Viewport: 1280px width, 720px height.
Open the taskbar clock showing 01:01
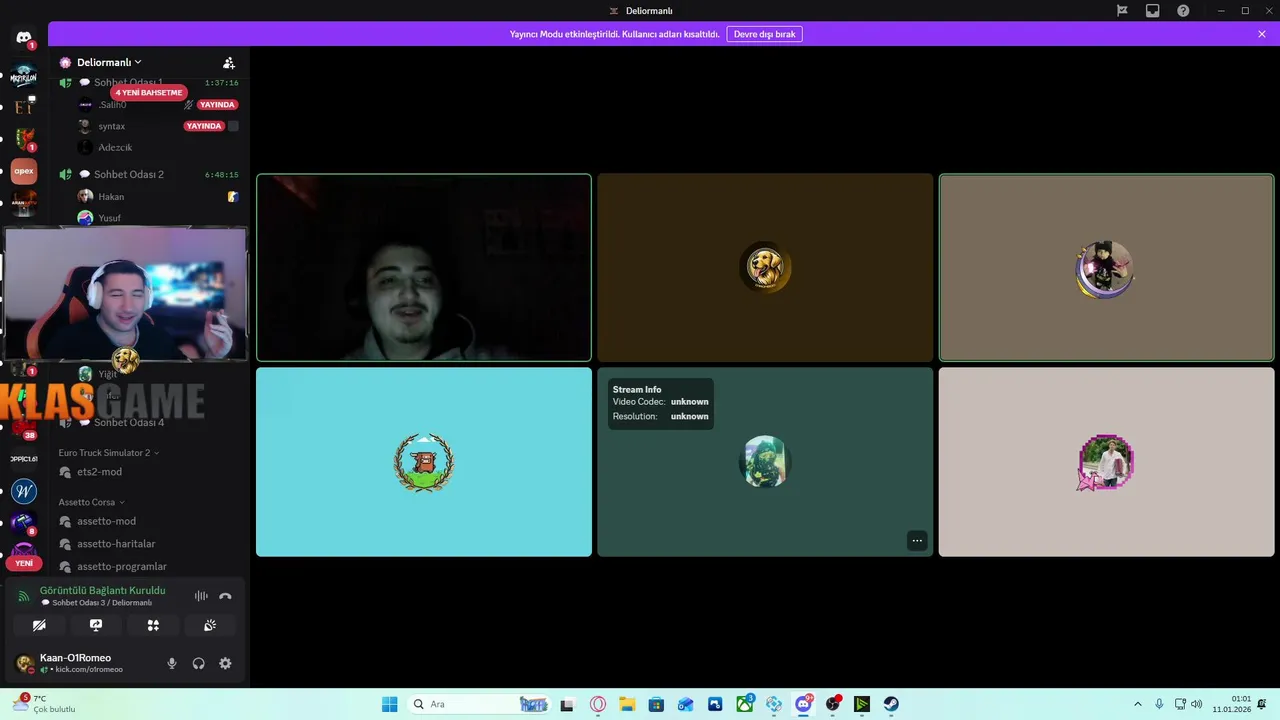(x=1232, y=704)
